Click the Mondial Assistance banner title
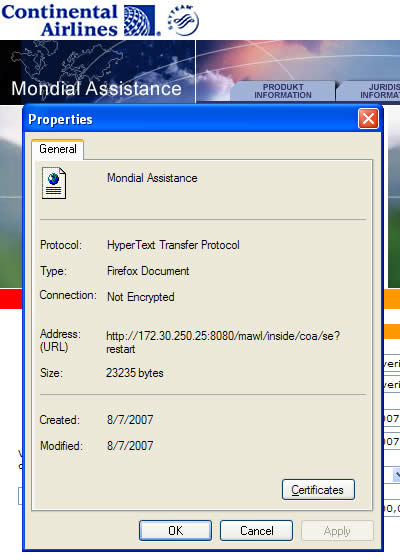This screenshot has height=560, width=400. coord(96,88)
